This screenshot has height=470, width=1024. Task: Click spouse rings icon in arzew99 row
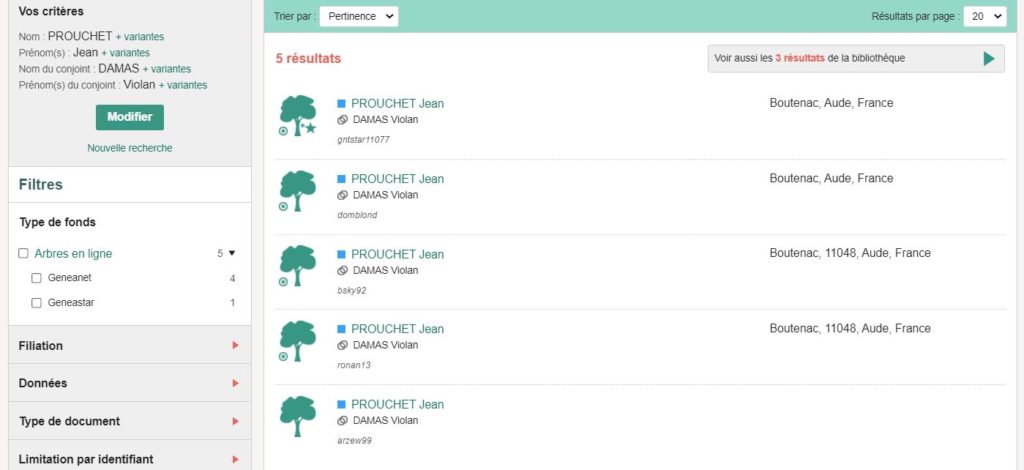click(342, 420)
